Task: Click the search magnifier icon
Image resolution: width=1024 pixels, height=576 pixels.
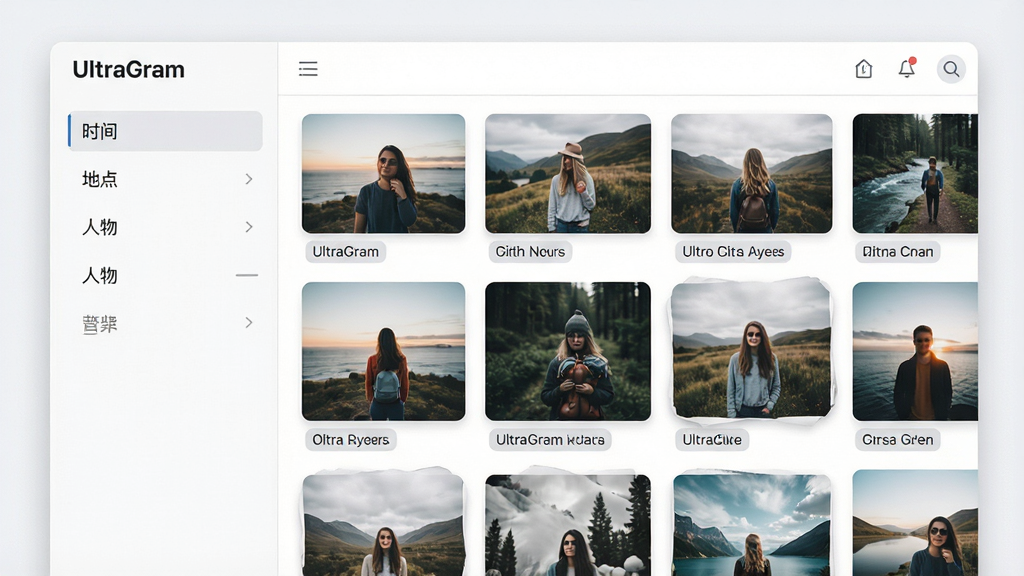Action: pyautogui.click(x=951, y=69)
